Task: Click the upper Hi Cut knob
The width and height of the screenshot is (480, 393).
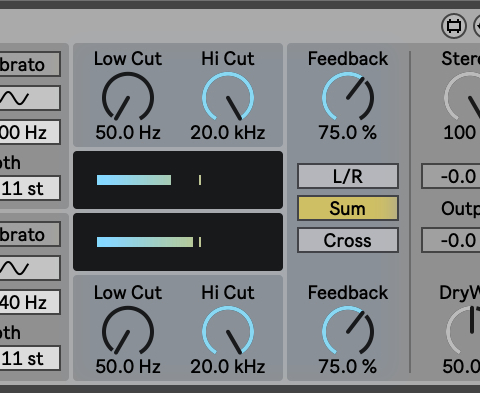Action: pos(228,98)
